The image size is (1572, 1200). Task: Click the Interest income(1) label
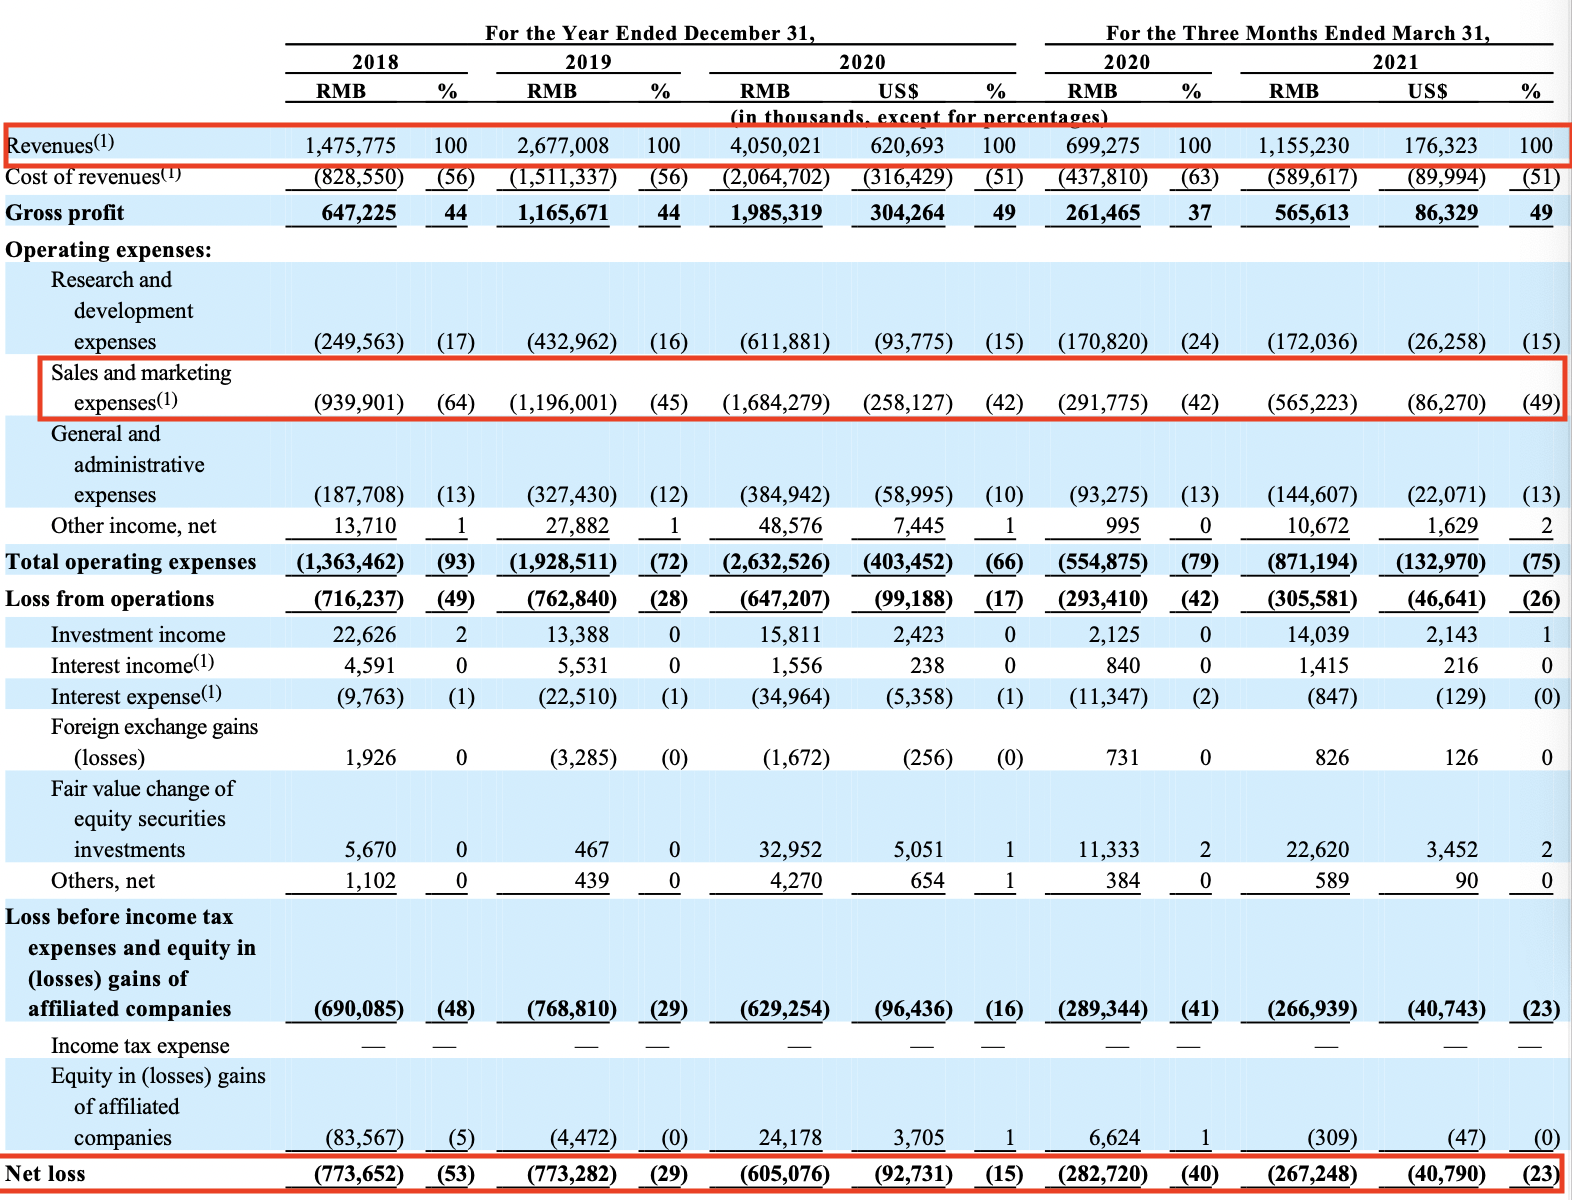click(132, 665)
